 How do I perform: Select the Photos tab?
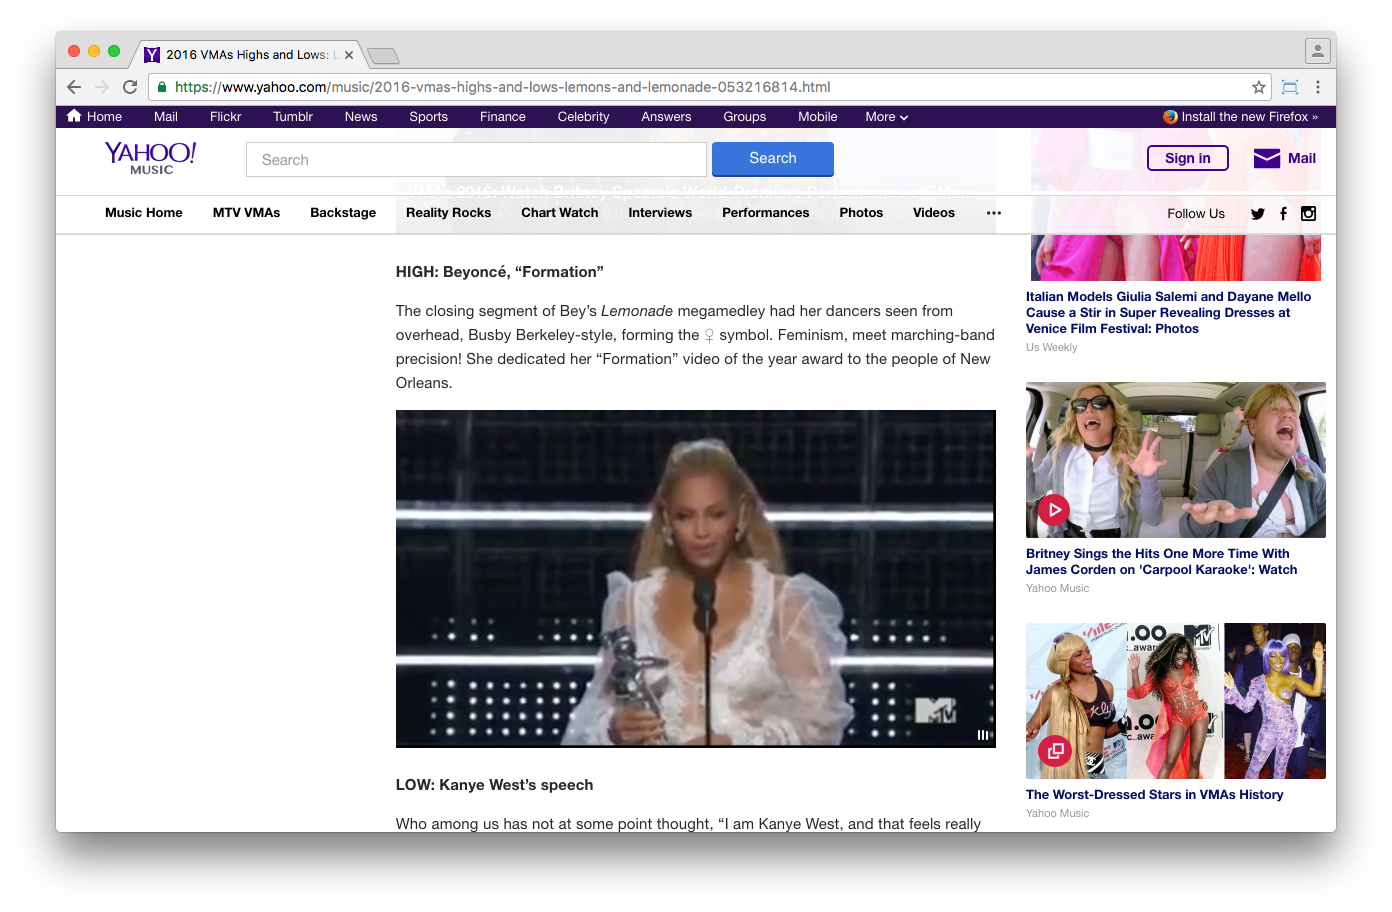point(861,213)
